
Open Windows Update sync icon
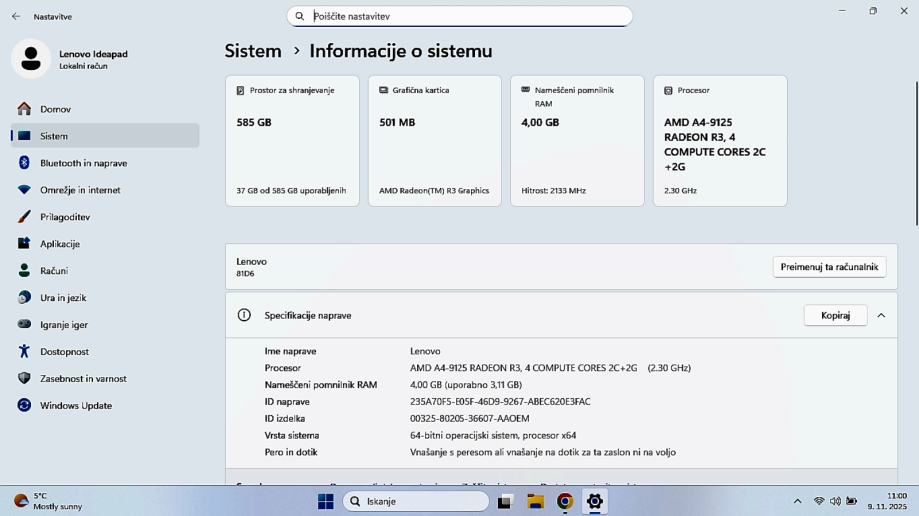coord(24,405)
